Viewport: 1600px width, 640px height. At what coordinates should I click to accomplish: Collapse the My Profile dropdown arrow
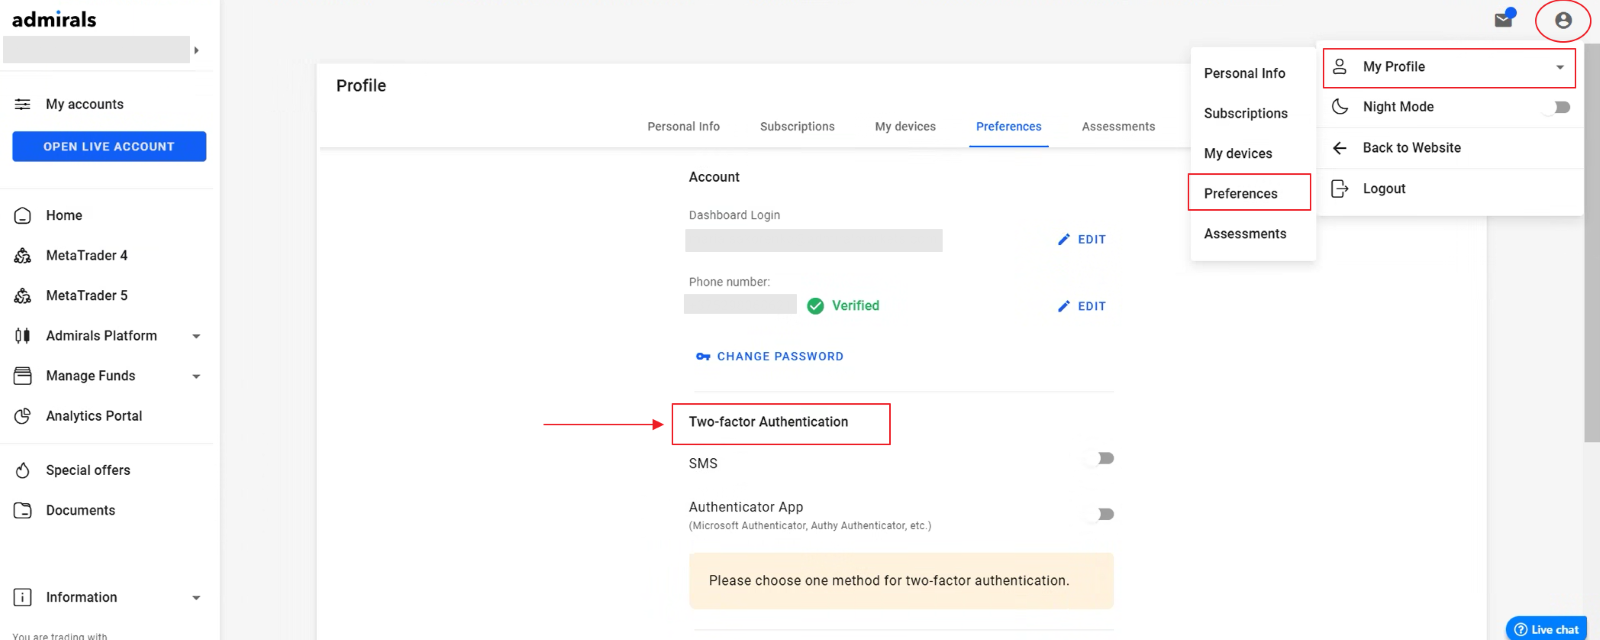pyautogui.click(x=1559, y=67)
